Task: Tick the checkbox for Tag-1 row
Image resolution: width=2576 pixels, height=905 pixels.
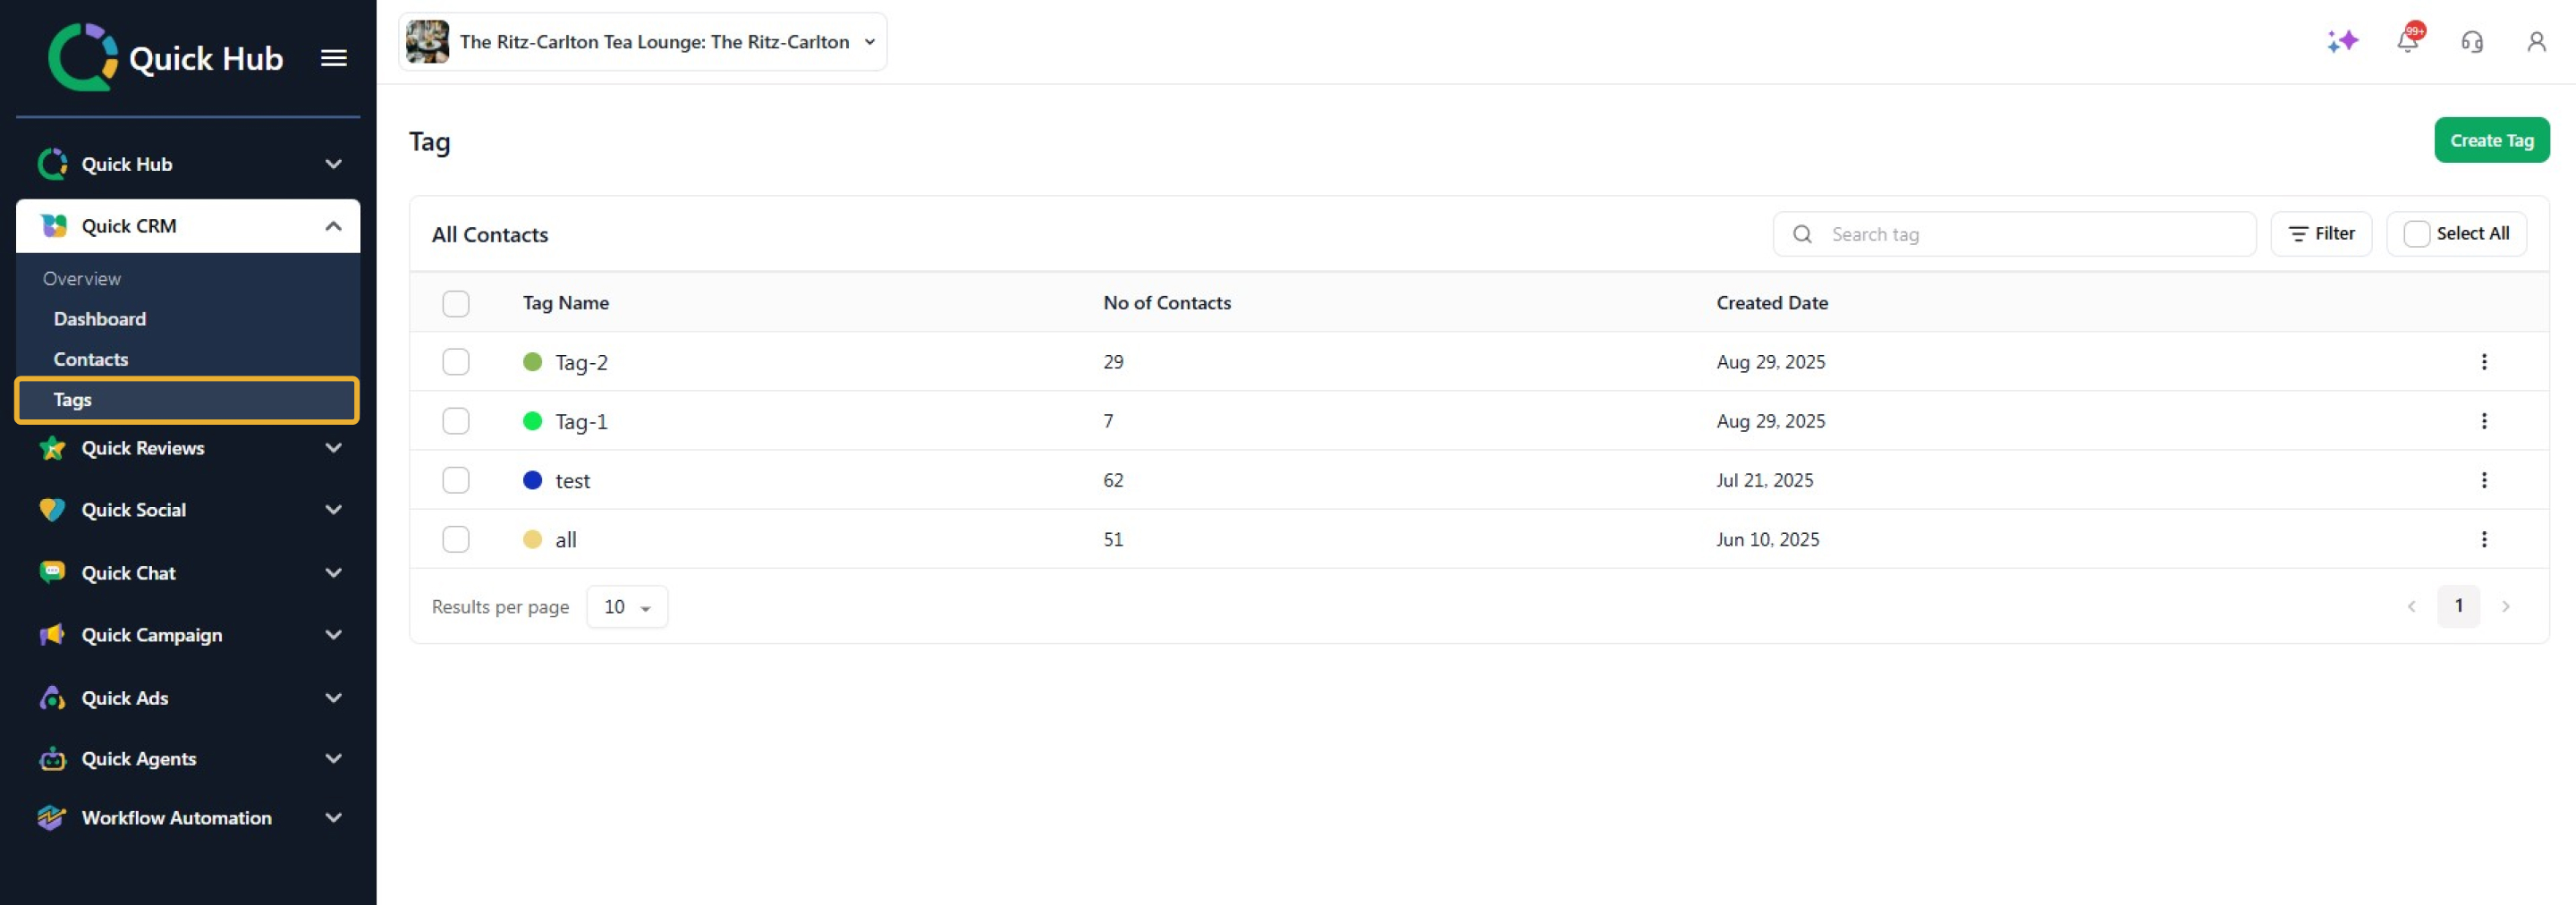Action: tap(456, 421)
